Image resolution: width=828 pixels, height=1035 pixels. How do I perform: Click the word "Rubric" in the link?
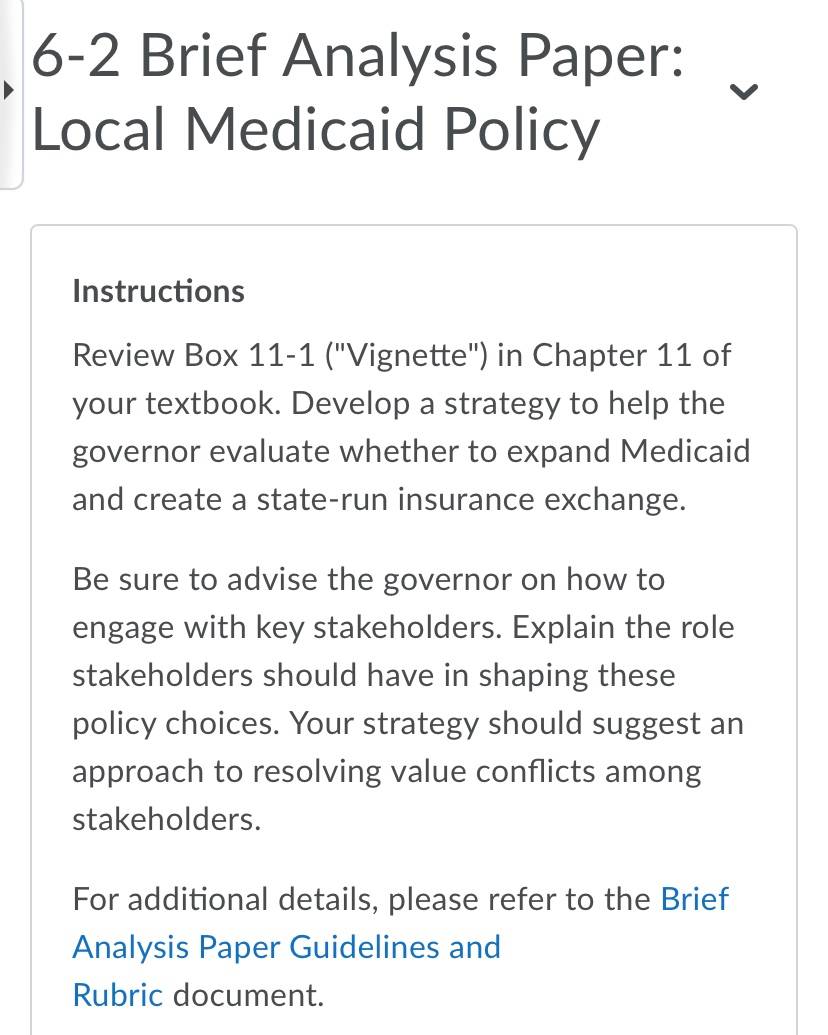click(x=118, y=995)
